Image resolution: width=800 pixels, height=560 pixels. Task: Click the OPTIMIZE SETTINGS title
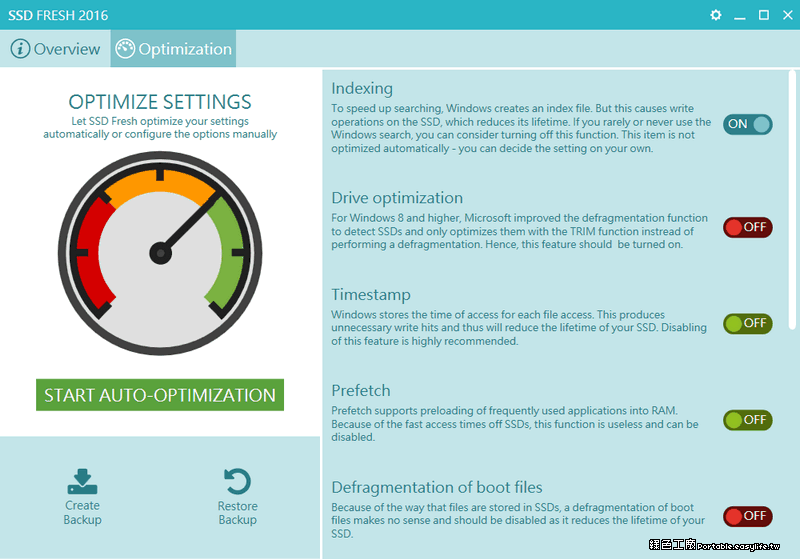pos(160,101)
